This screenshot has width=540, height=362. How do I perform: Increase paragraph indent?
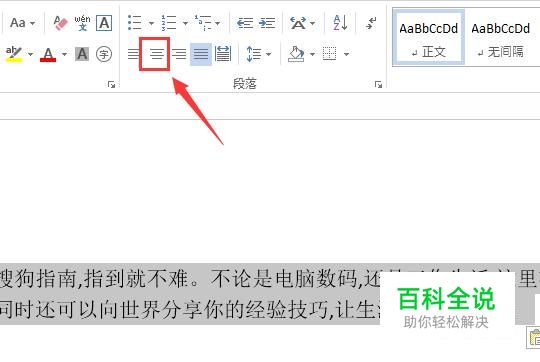[x=267, y=23]
